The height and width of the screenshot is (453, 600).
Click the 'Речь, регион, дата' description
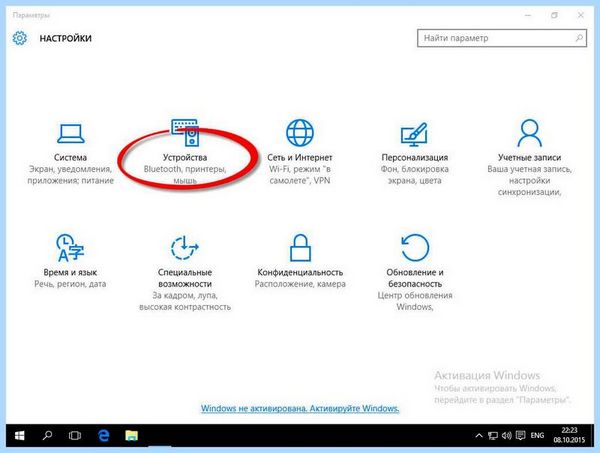[70, 284]
